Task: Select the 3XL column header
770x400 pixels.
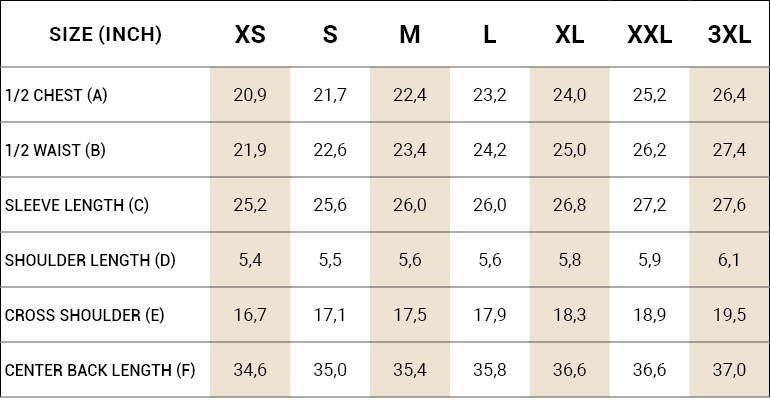Action: click(729, 35)
